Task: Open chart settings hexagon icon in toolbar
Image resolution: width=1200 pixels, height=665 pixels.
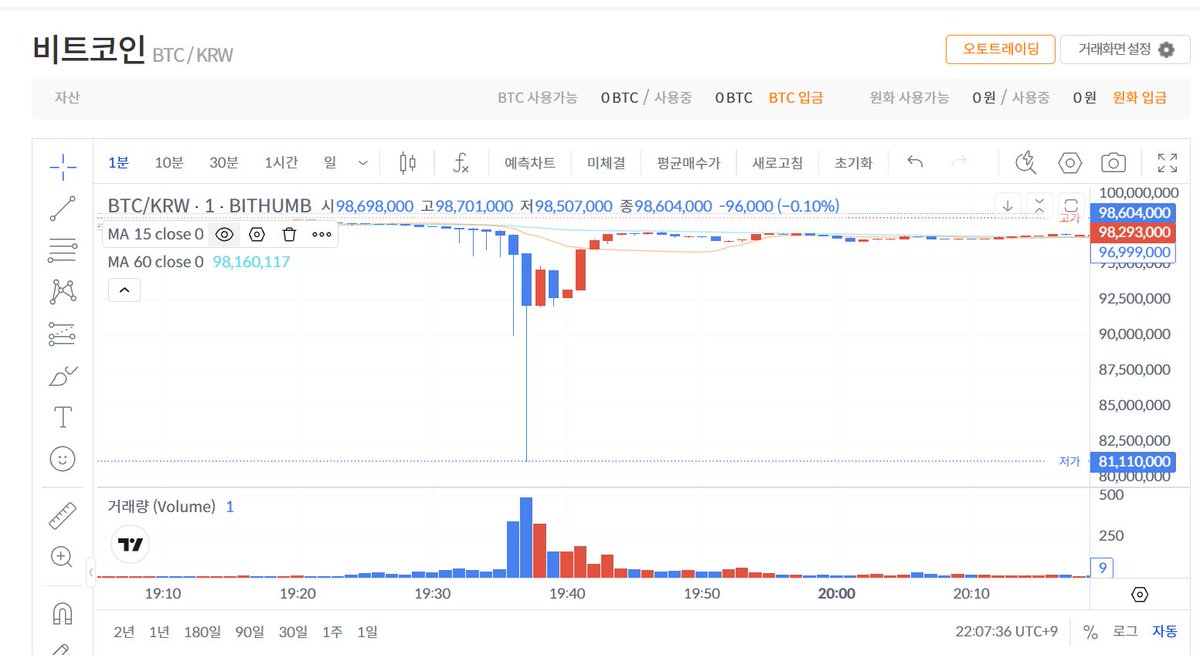Action: click(1070, 163)
